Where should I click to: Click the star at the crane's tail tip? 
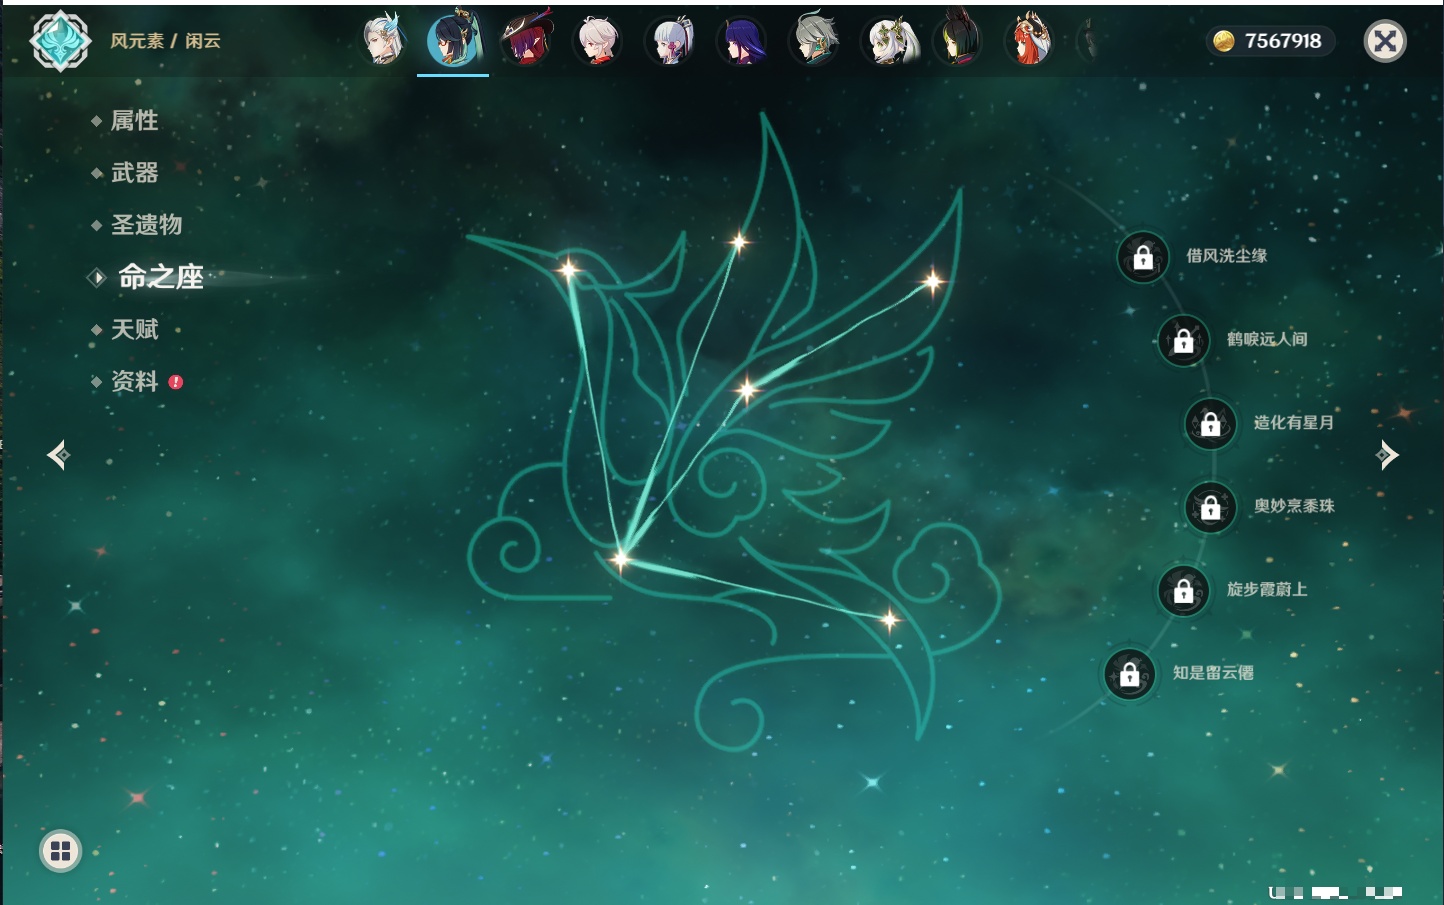point(889,620)
